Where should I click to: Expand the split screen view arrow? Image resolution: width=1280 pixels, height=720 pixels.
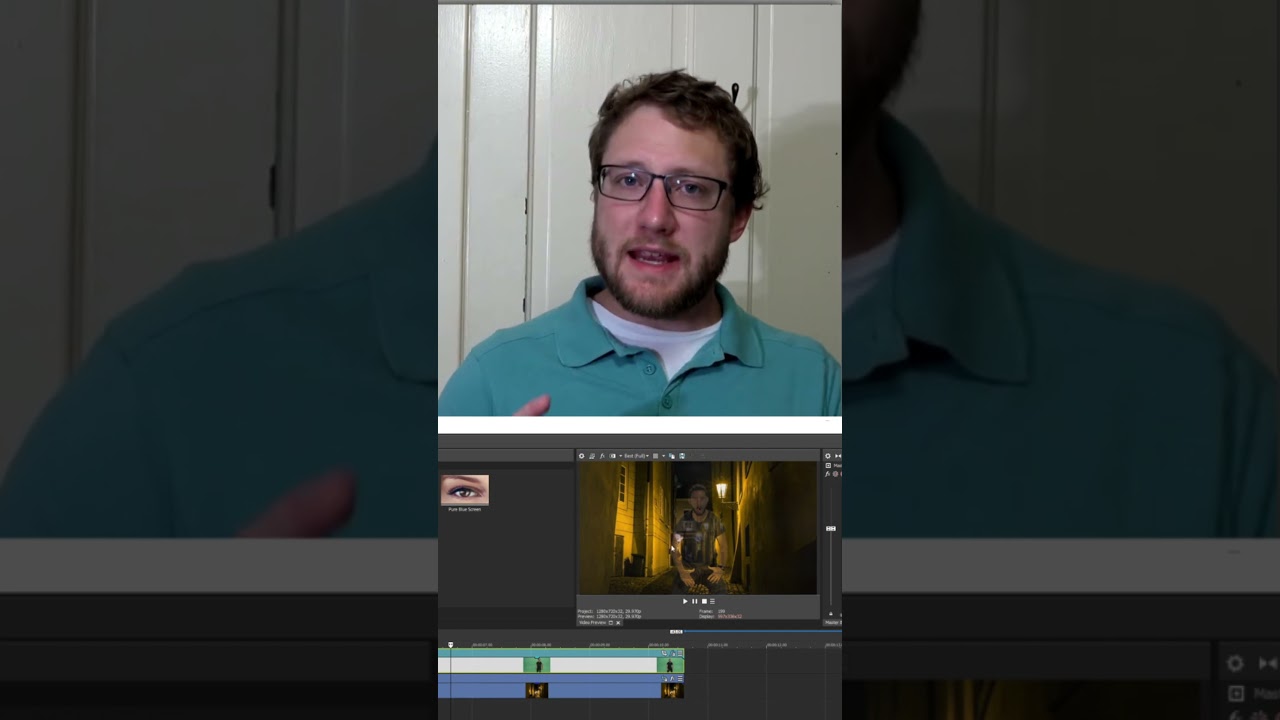click(620, 456)
